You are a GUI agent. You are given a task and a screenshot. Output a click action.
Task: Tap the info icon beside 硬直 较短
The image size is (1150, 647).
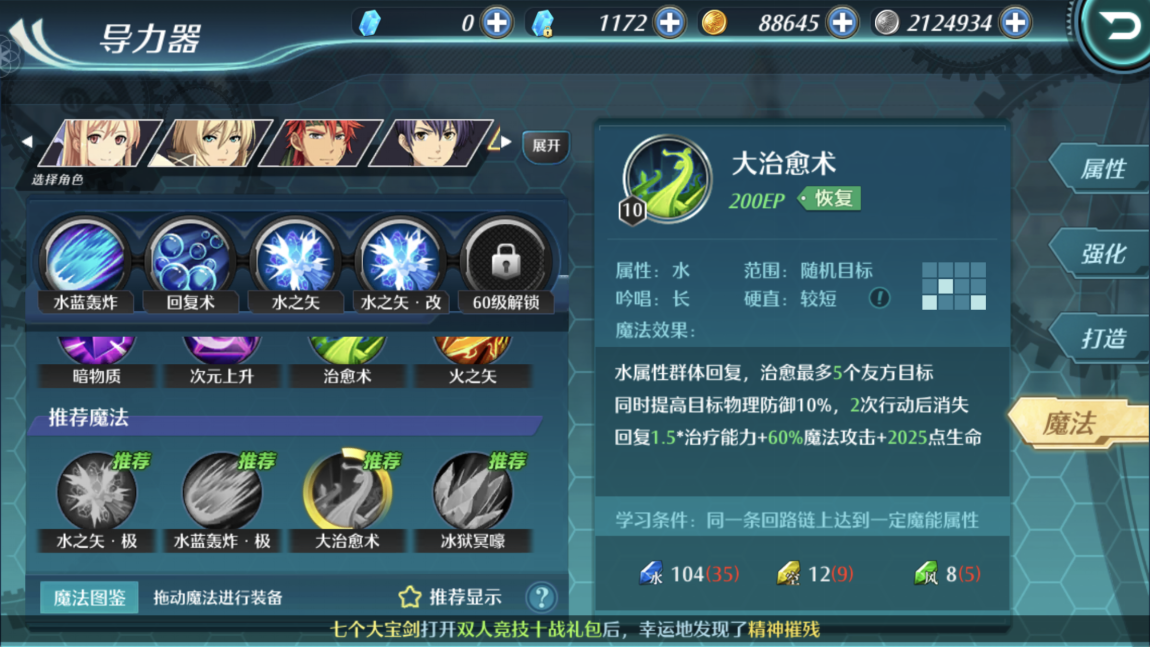[x=879, y=298]
